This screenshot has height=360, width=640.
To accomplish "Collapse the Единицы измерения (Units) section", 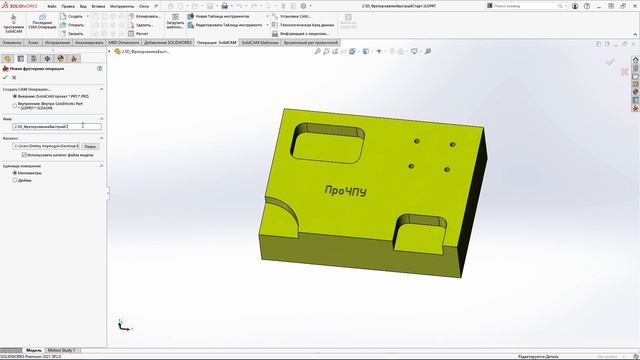I will [102, 166].
